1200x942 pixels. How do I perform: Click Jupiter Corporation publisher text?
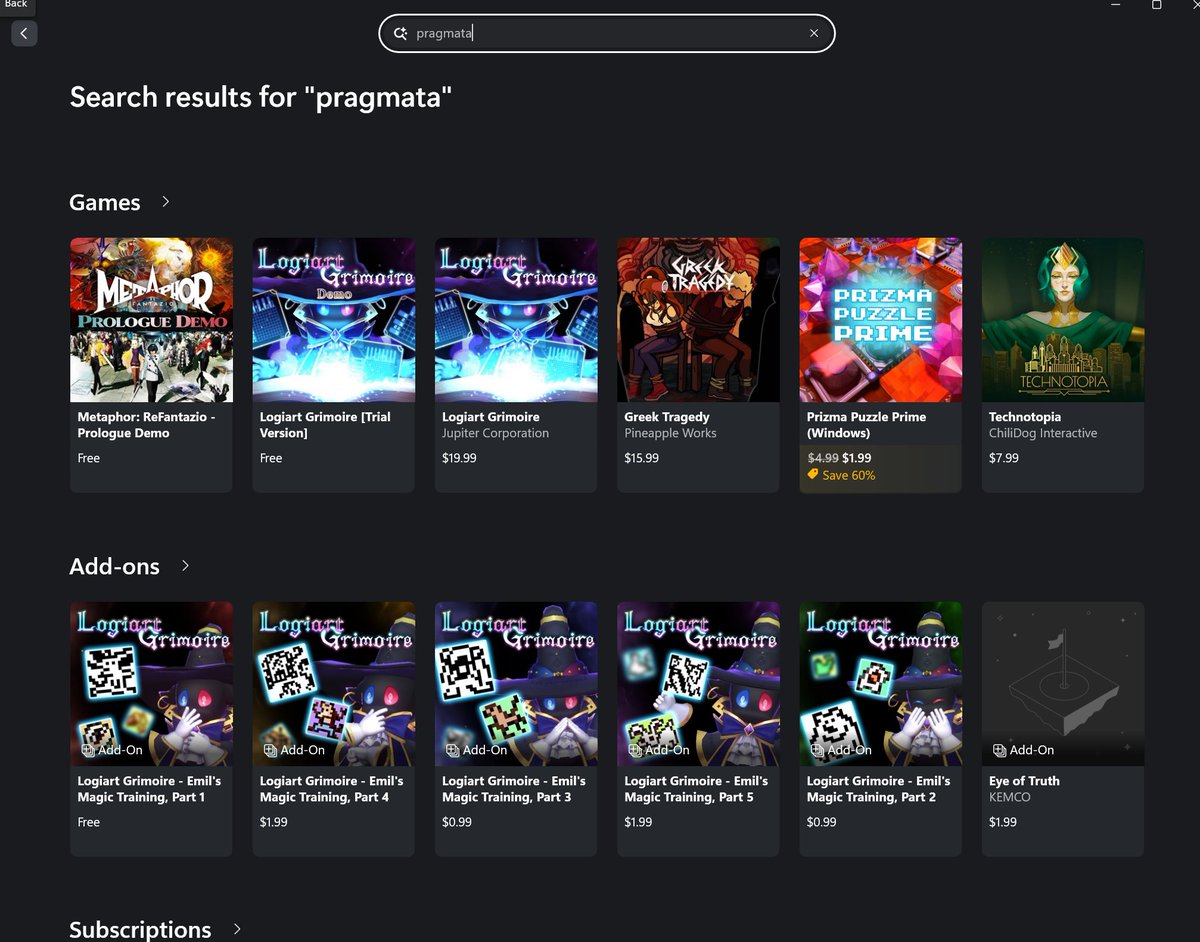click(495, 433)
